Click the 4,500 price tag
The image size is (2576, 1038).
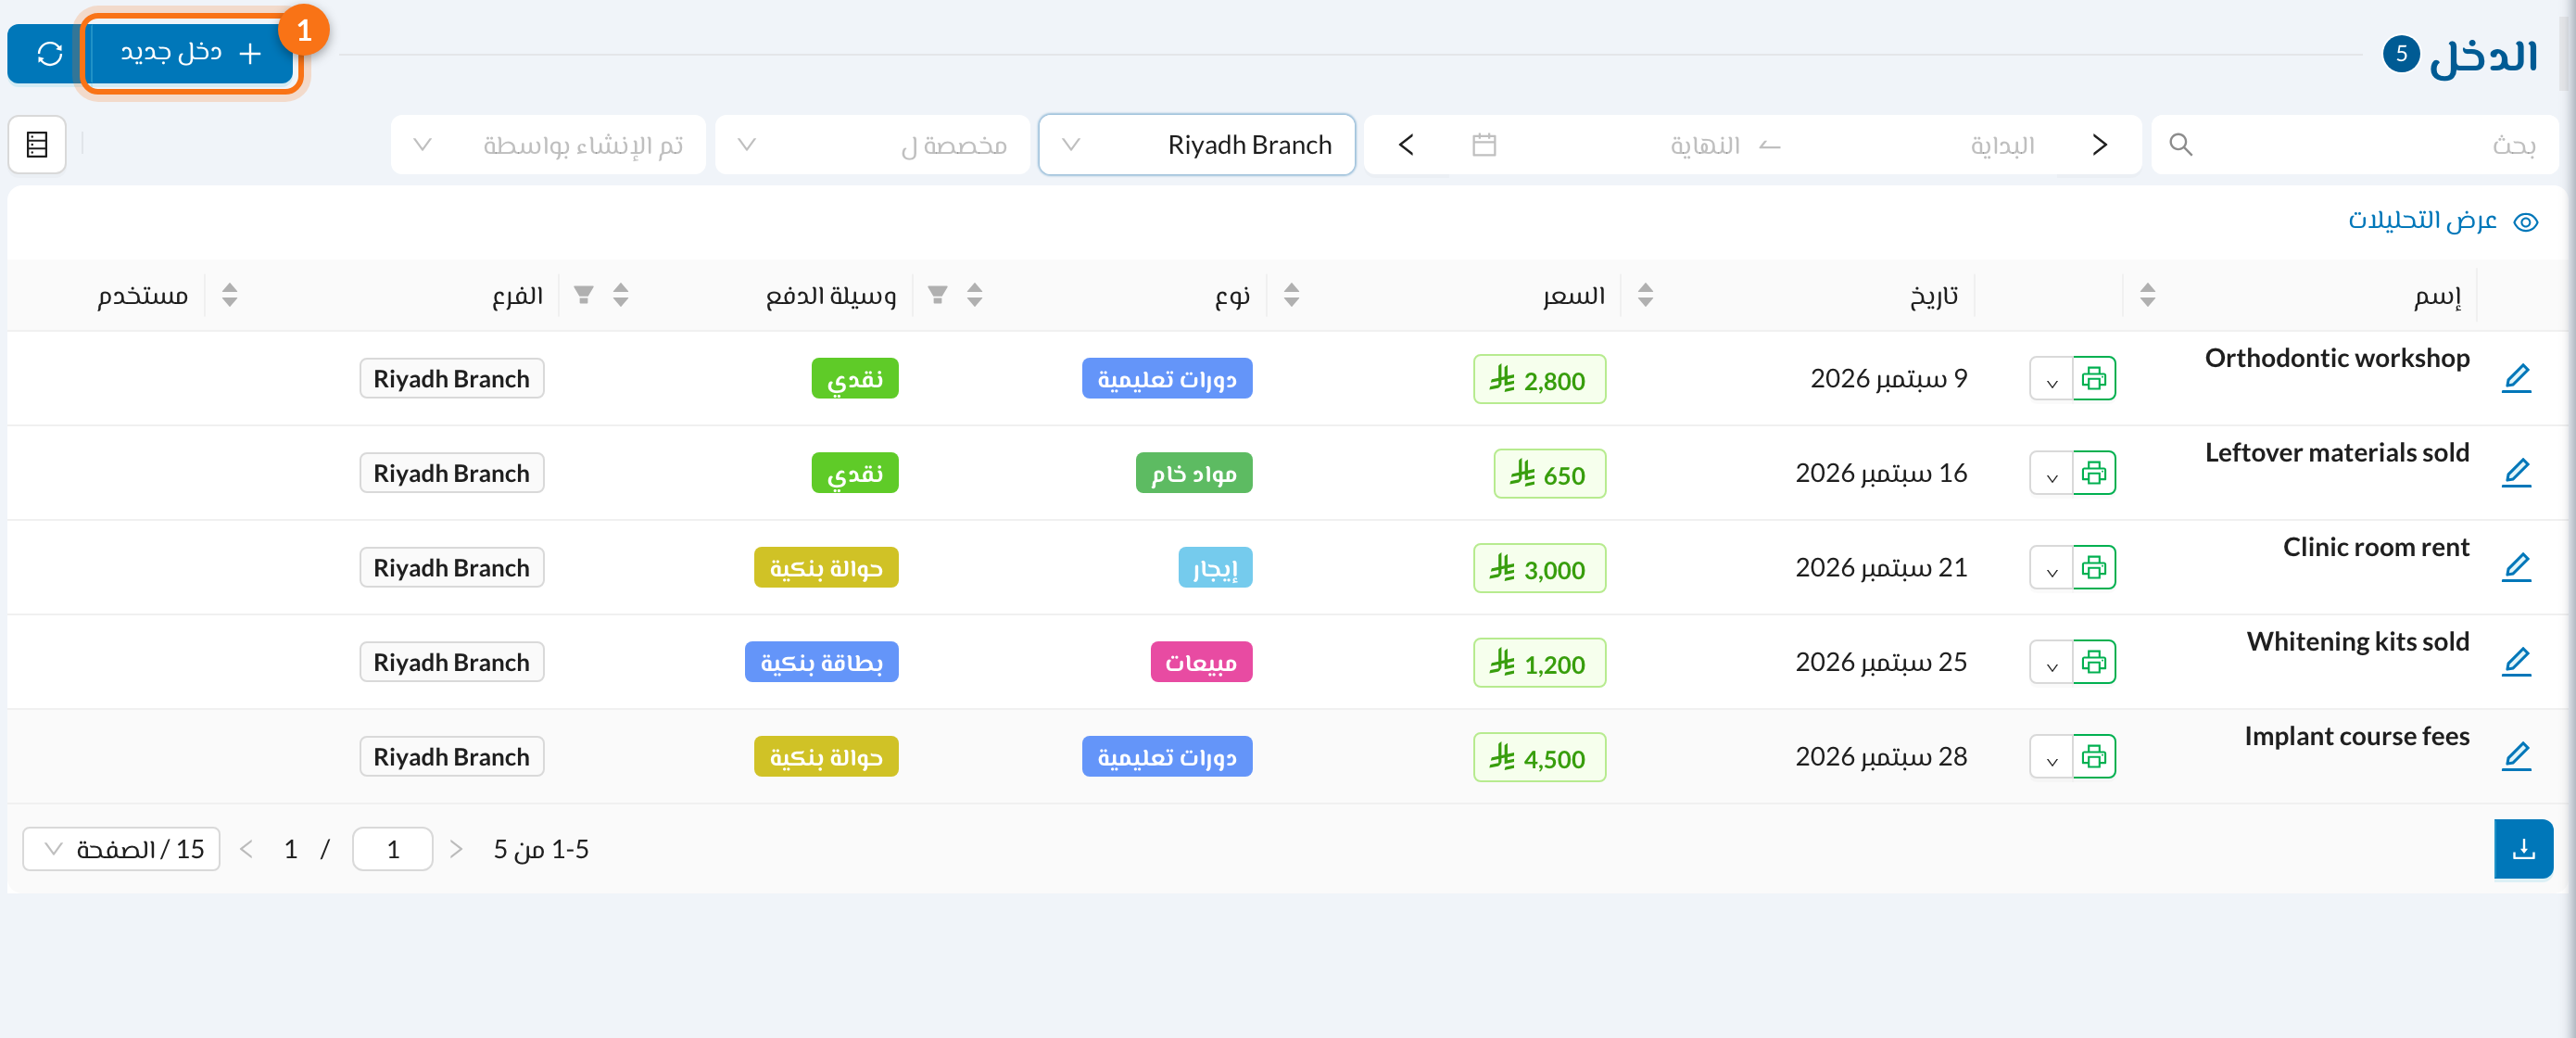point(1539,757)
